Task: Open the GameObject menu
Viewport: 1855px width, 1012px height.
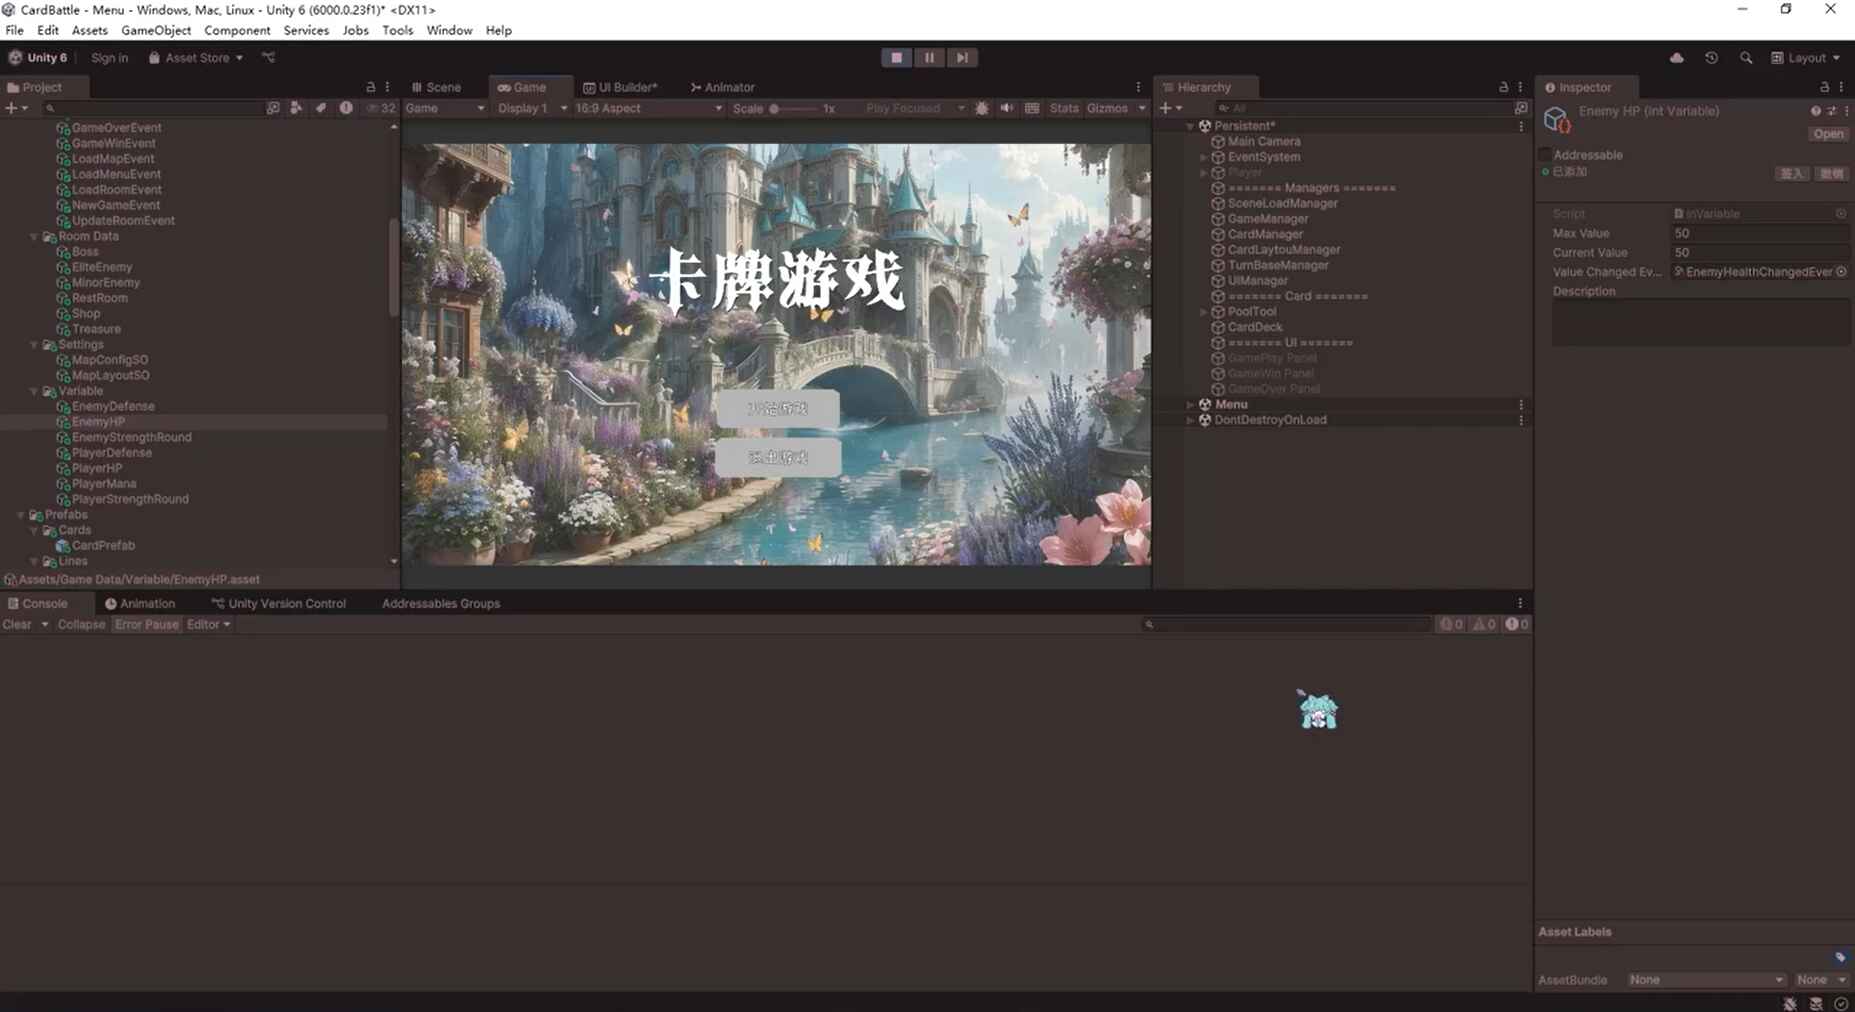Action: click(x=156, y=30)
